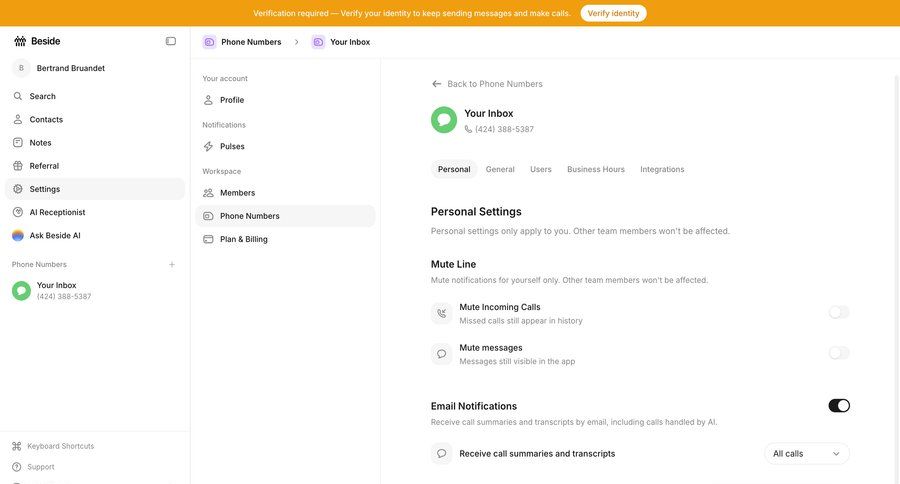The height and width of the screenshot is (484, 900).
Task: Open Ask Beside AI
Action: [95, 235]
